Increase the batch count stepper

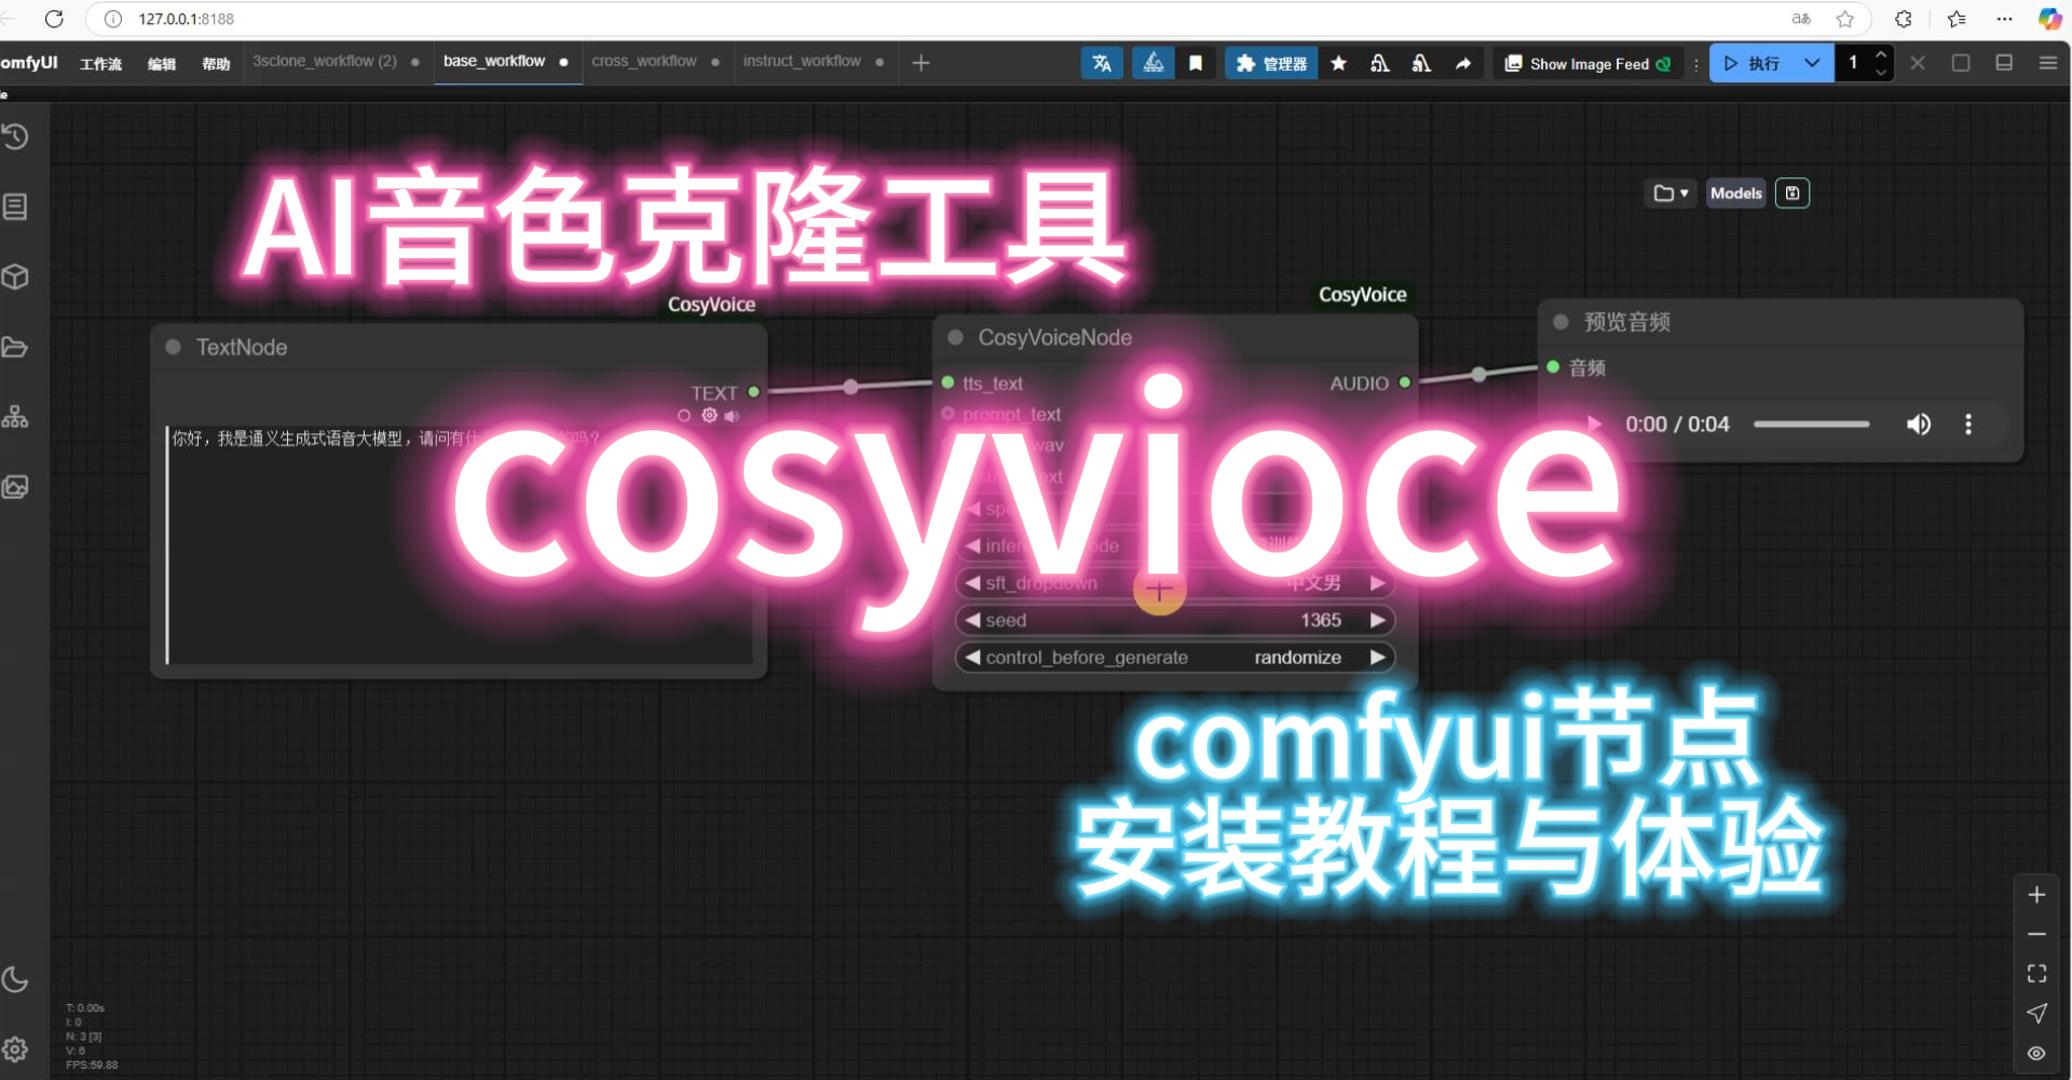(1881, 54)
